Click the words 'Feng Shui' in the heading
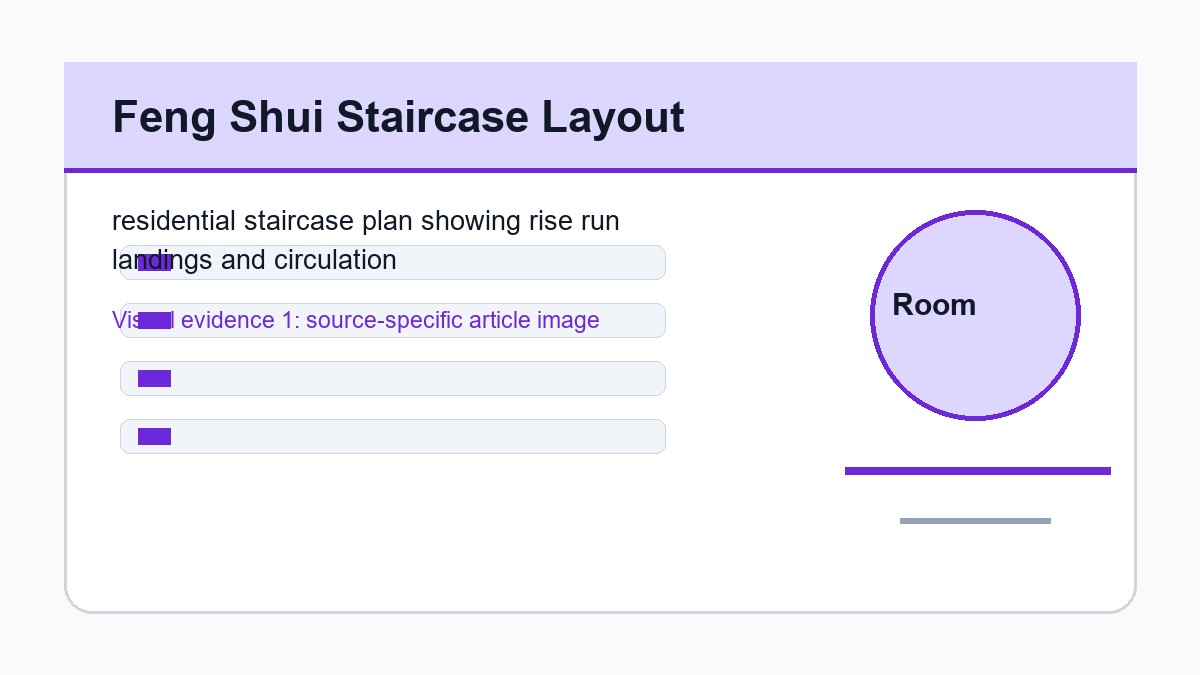 coord(217,117)
